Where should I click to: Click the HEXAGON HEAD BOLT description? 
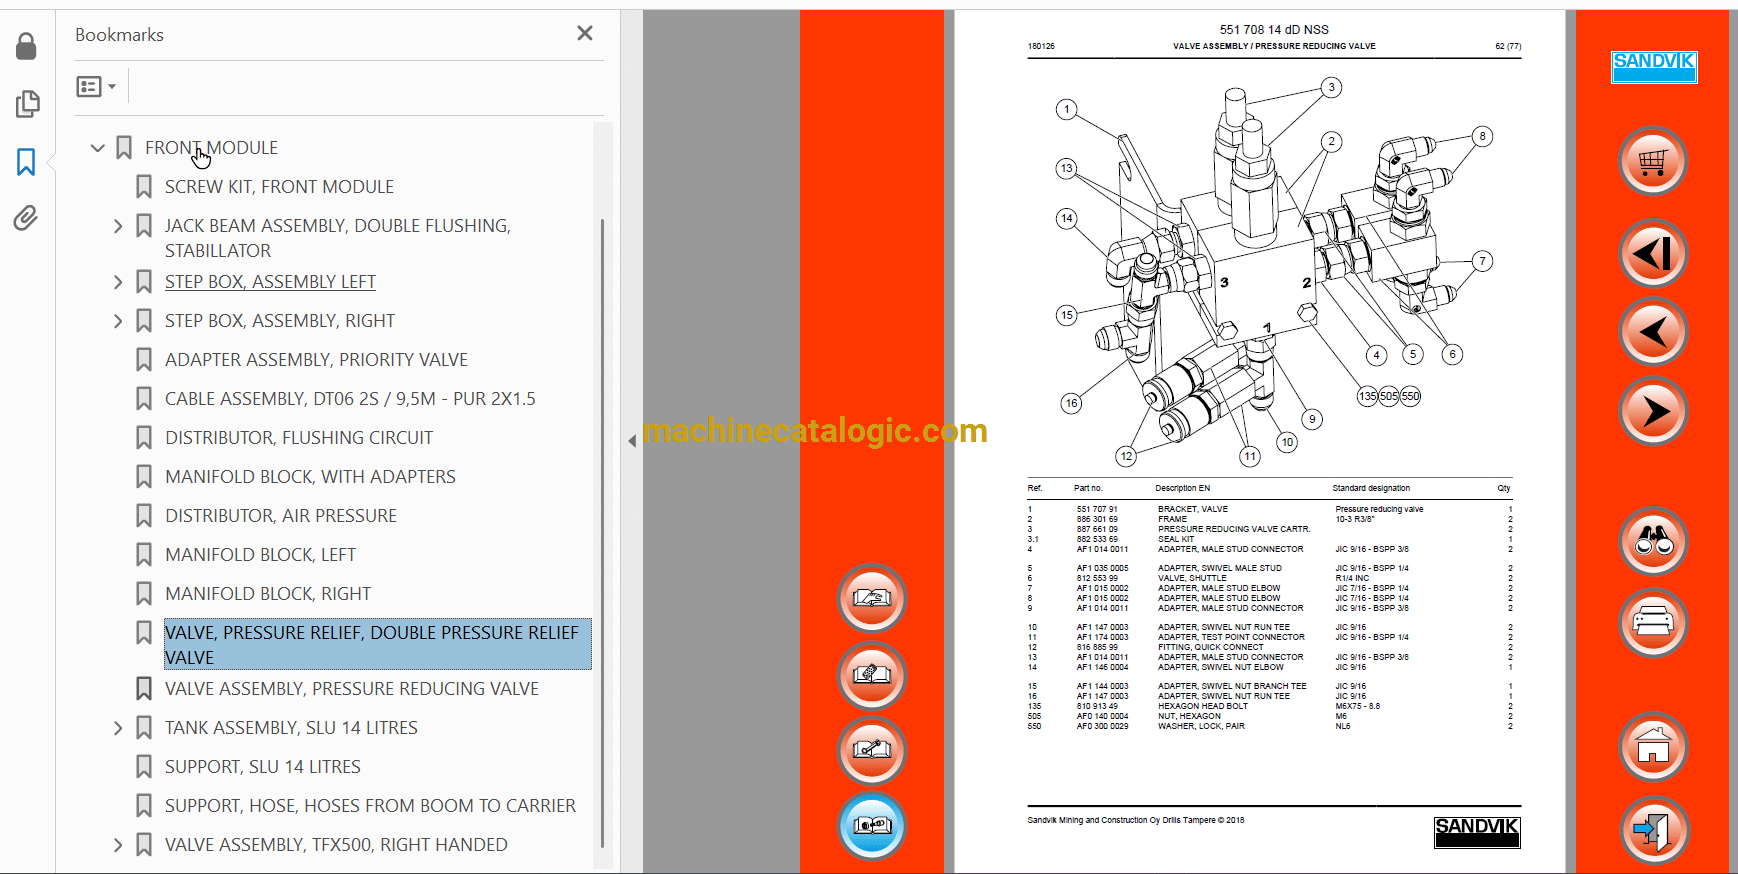(x=1203, y=706)
